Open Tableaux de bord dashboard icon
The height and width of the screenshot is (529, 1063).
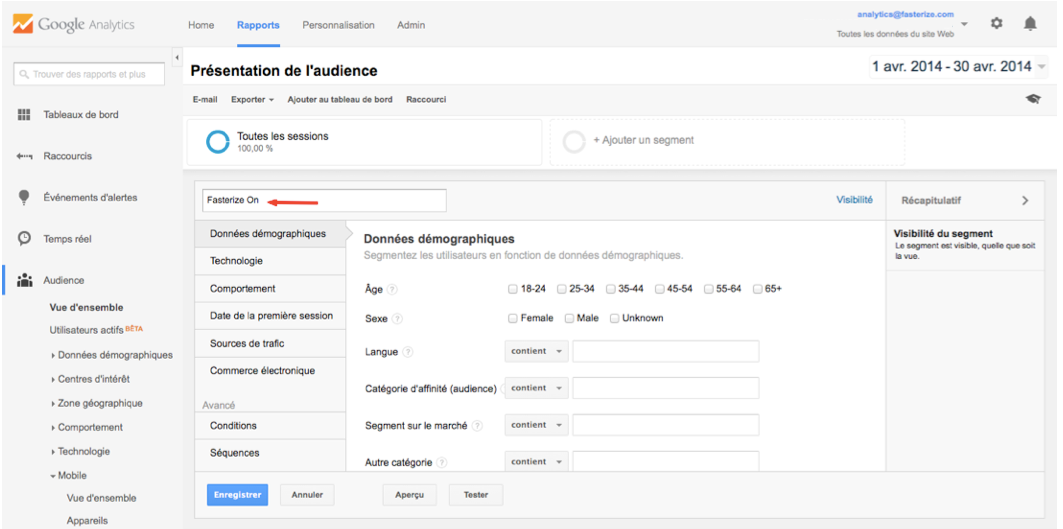click(x=23, y=115)
